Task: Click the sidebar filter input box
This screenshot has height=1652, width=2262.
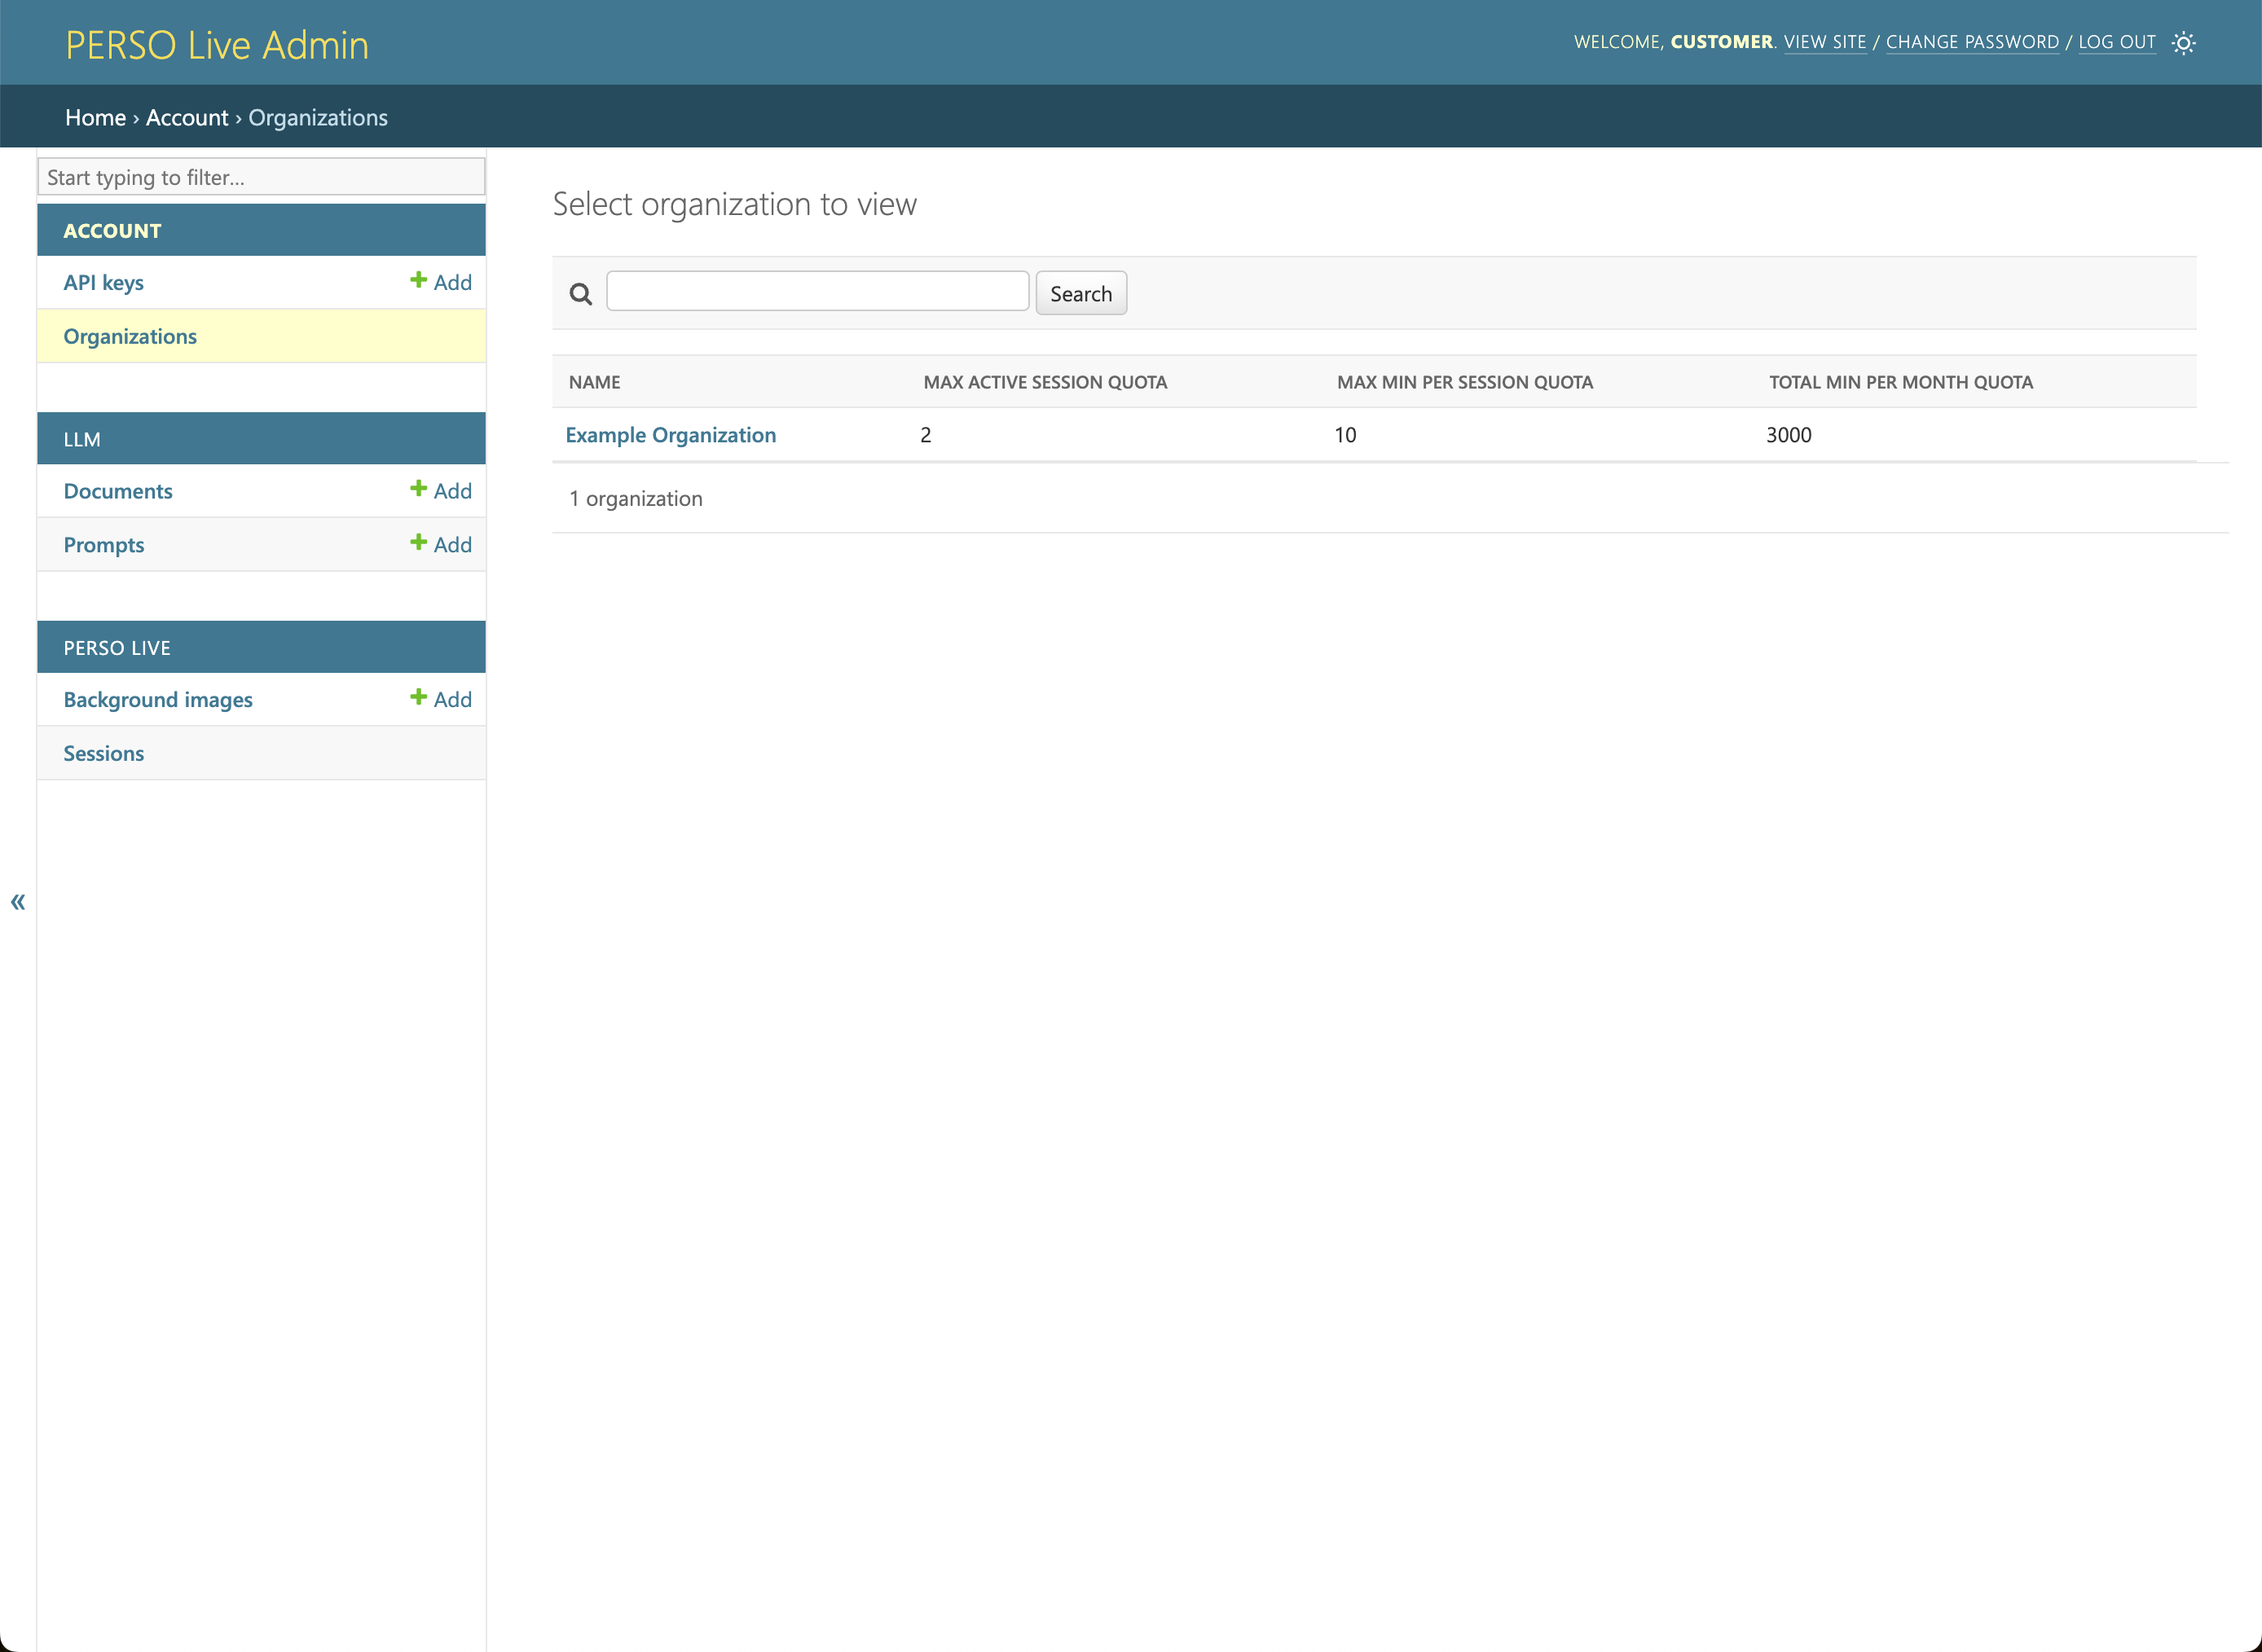Action: pyautogui.click(x=261, y=177)
